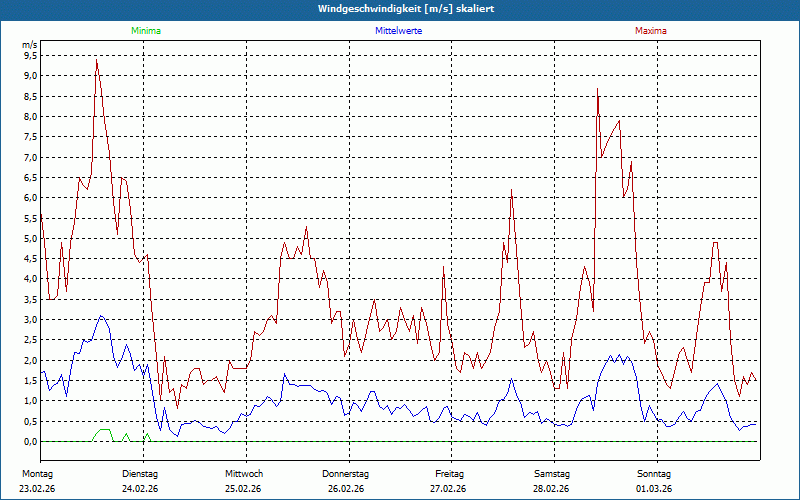Click the Mittelwerte legend label
Viewport: 800px width, 500px height.
coord(398,31)
